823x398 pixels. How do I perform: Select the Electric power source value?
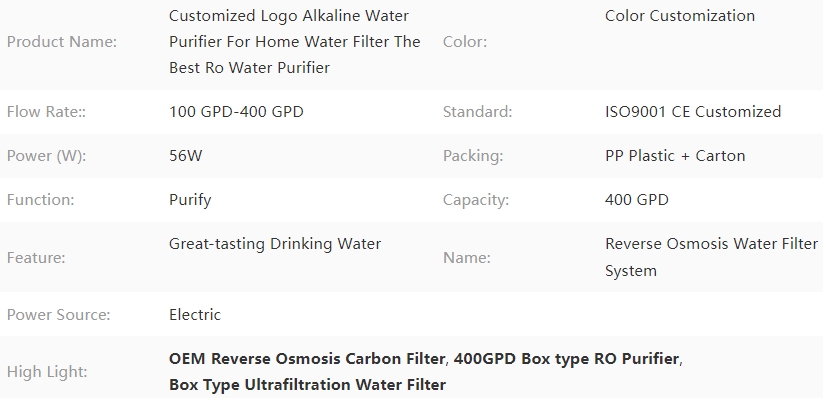195,315
